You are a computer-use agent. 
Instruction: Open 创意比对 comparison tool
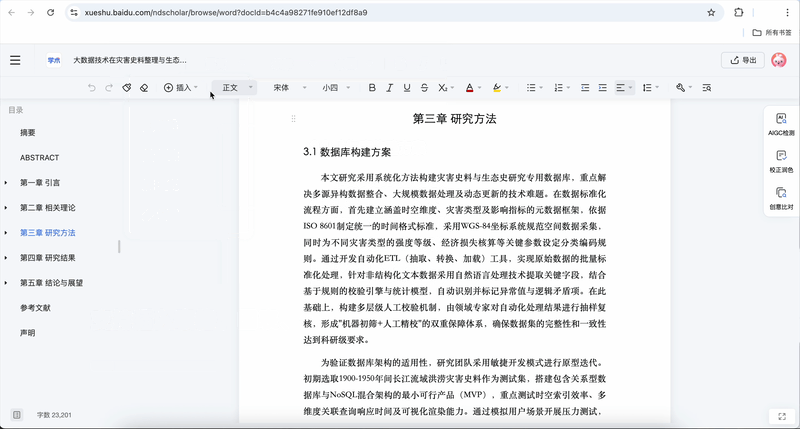pos(781,199)
